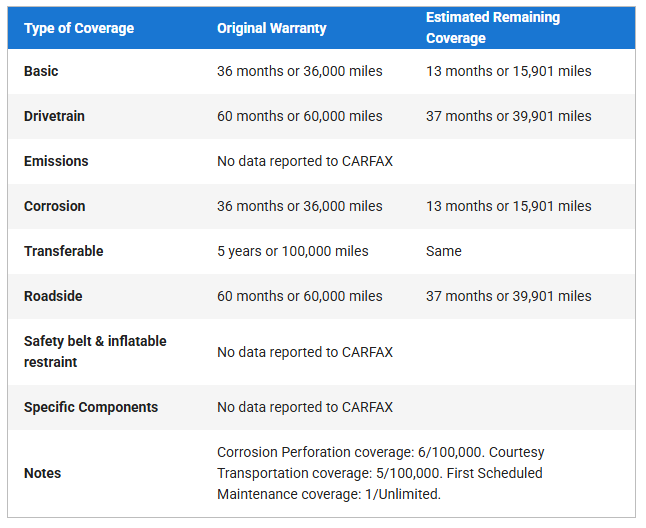Image resolution: width=646 pixels, height=528 pixels.
Task: Click Drivetrain's remaining coverage value
Action: click(508, 116)
